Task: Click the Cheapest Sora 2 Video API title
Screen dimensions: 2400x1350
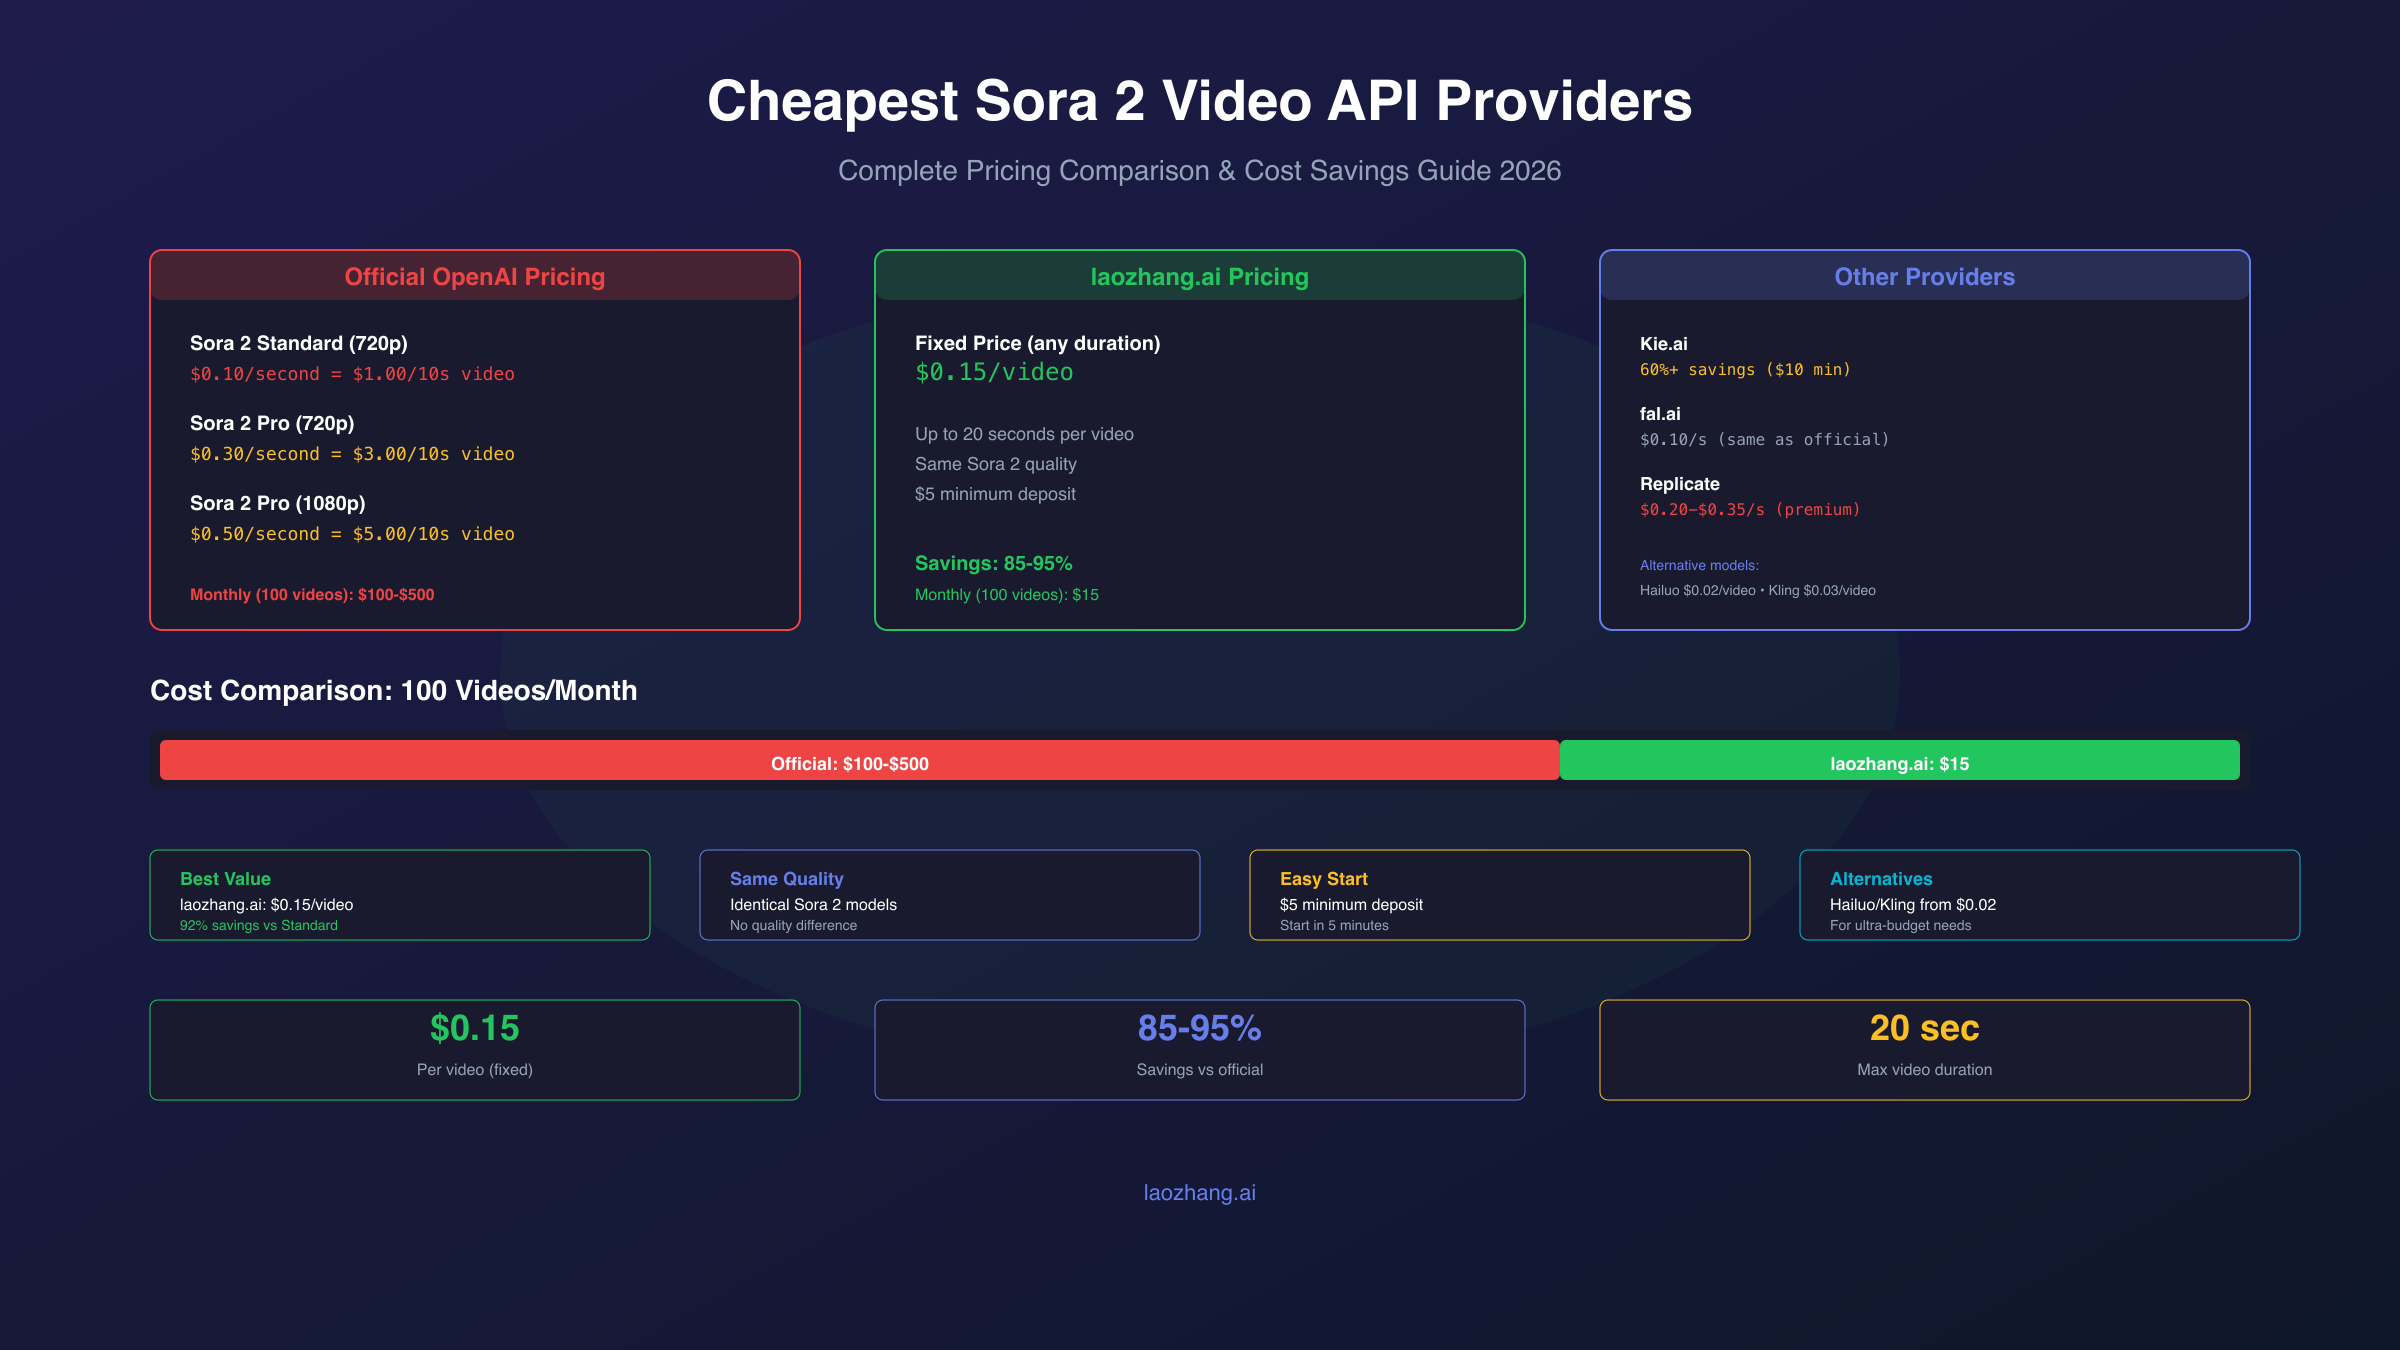Action: point(1199,101)
